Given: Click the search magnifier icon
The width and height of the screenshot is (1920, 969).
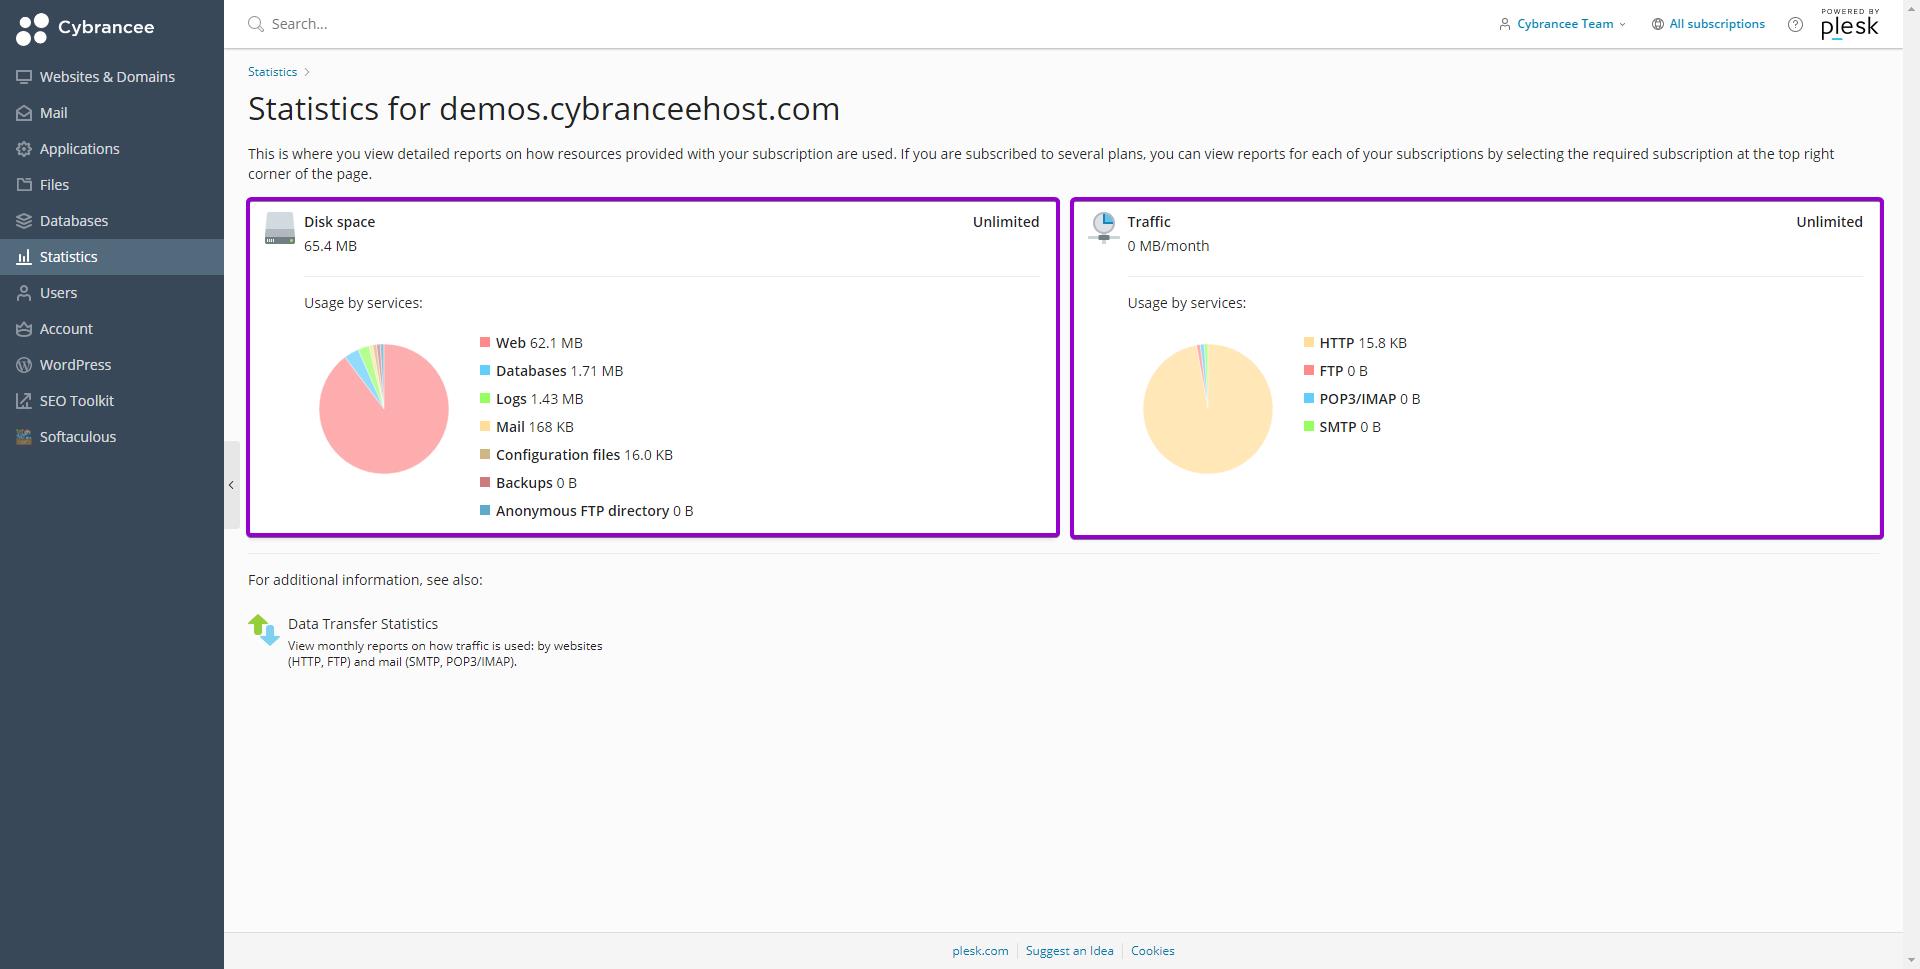Looking at the screenshot, I should (256, 24).
